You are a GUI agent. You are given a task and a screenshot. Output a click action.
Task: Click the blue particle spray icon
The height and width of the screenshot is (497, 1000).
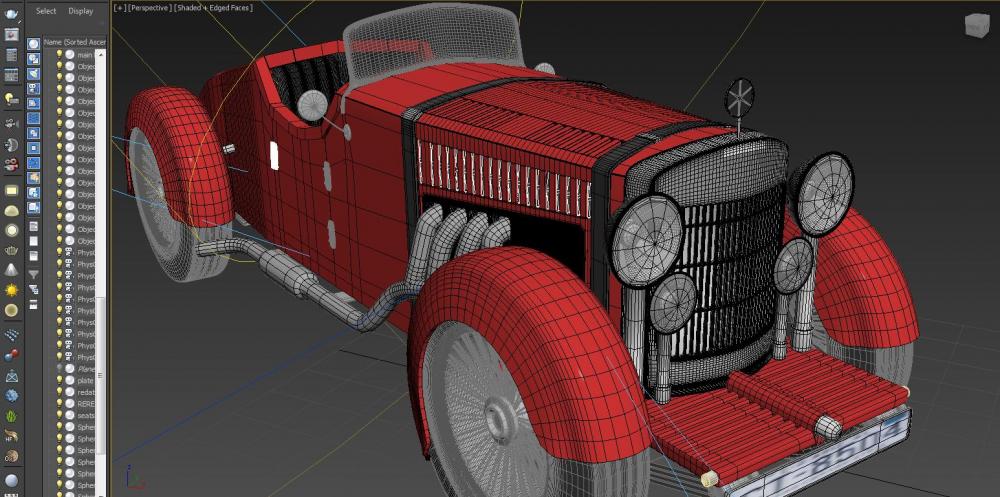[x=11, y=334]
